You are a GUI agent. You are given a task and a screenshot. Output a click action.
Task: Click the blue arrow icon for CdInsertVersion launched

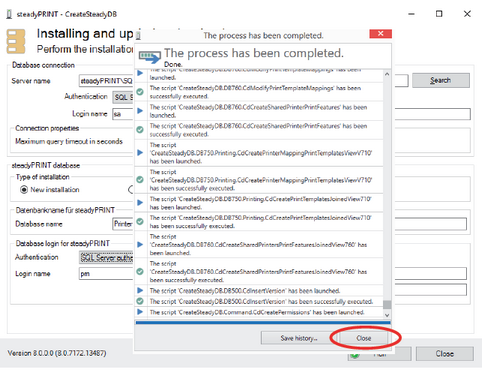(x=140, y=290)
